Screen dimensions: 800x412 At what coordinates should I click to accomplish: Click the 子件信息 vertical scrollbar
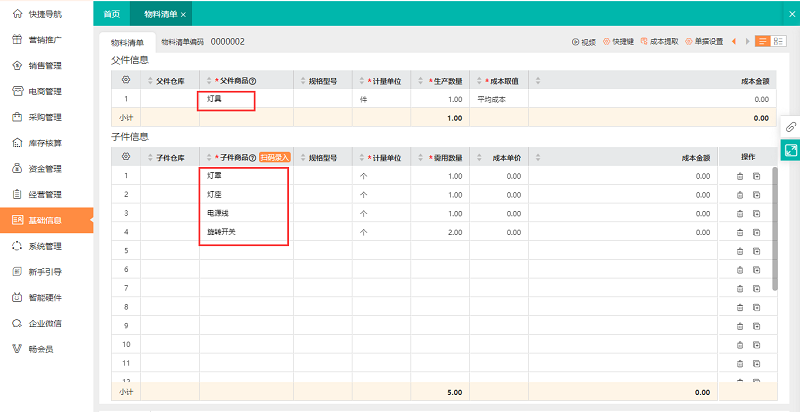click(x=774, y=230)
